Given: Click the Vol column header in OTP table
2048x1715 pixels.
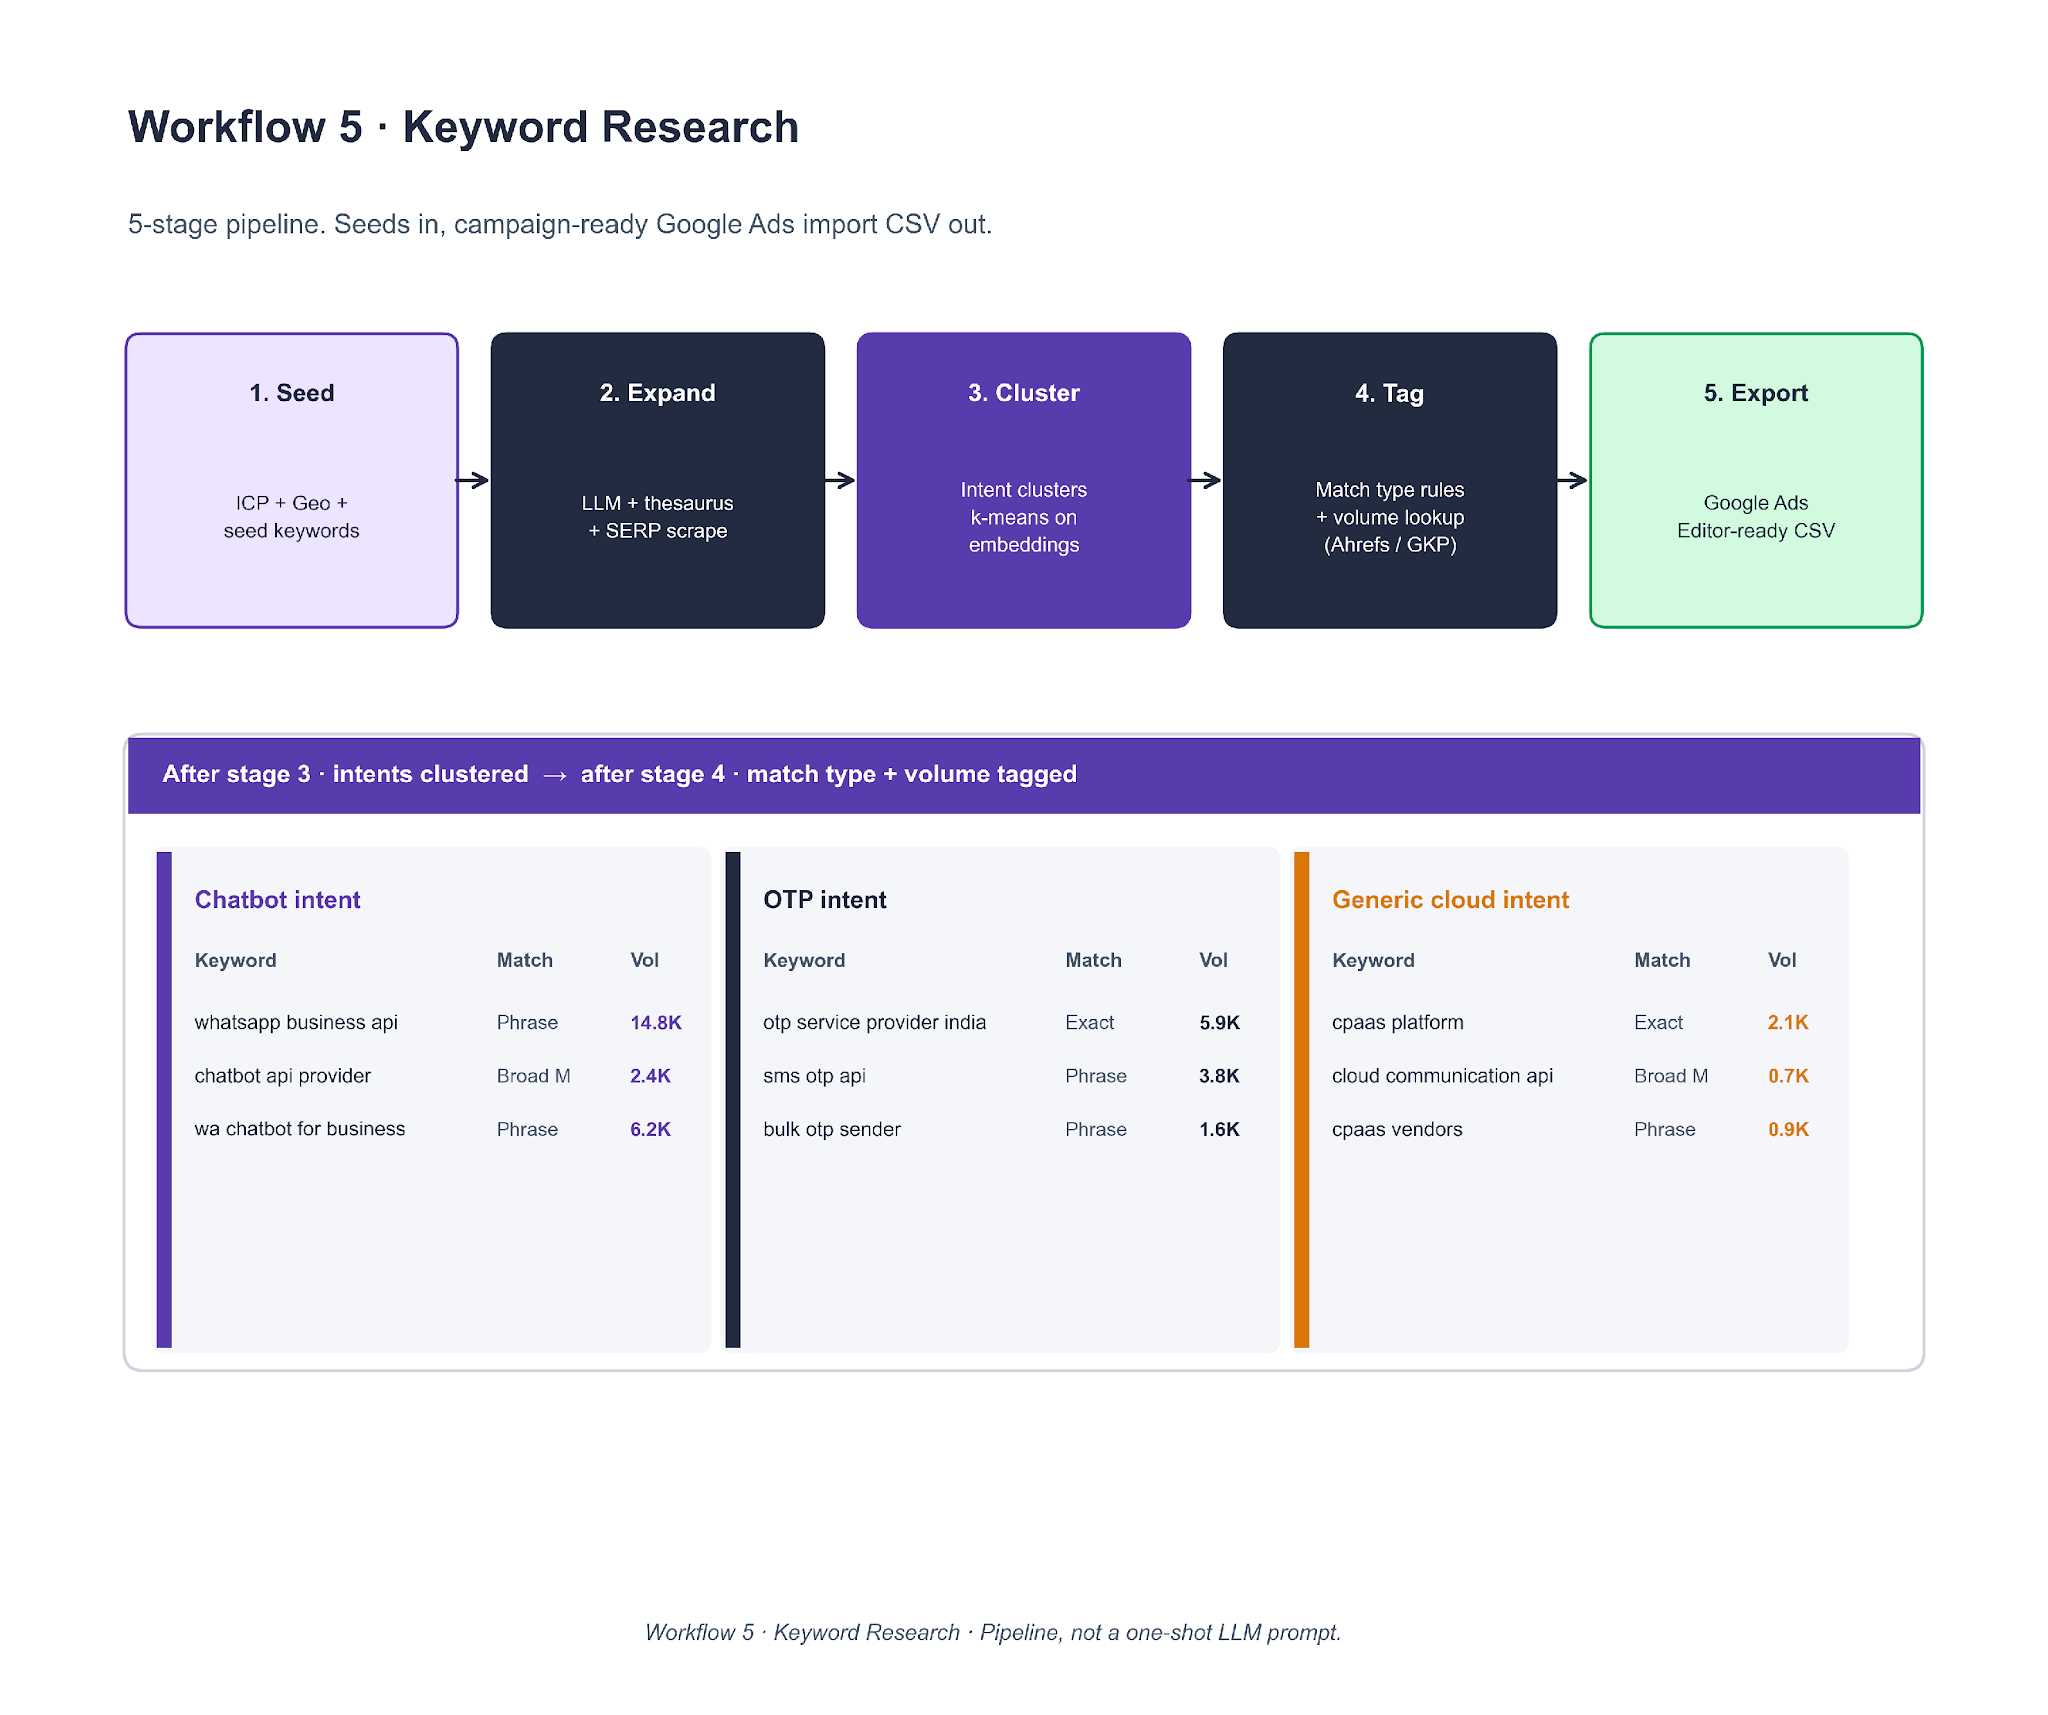Looking at the screenshot, I should pyautogui.click(x=1213, y=960).
